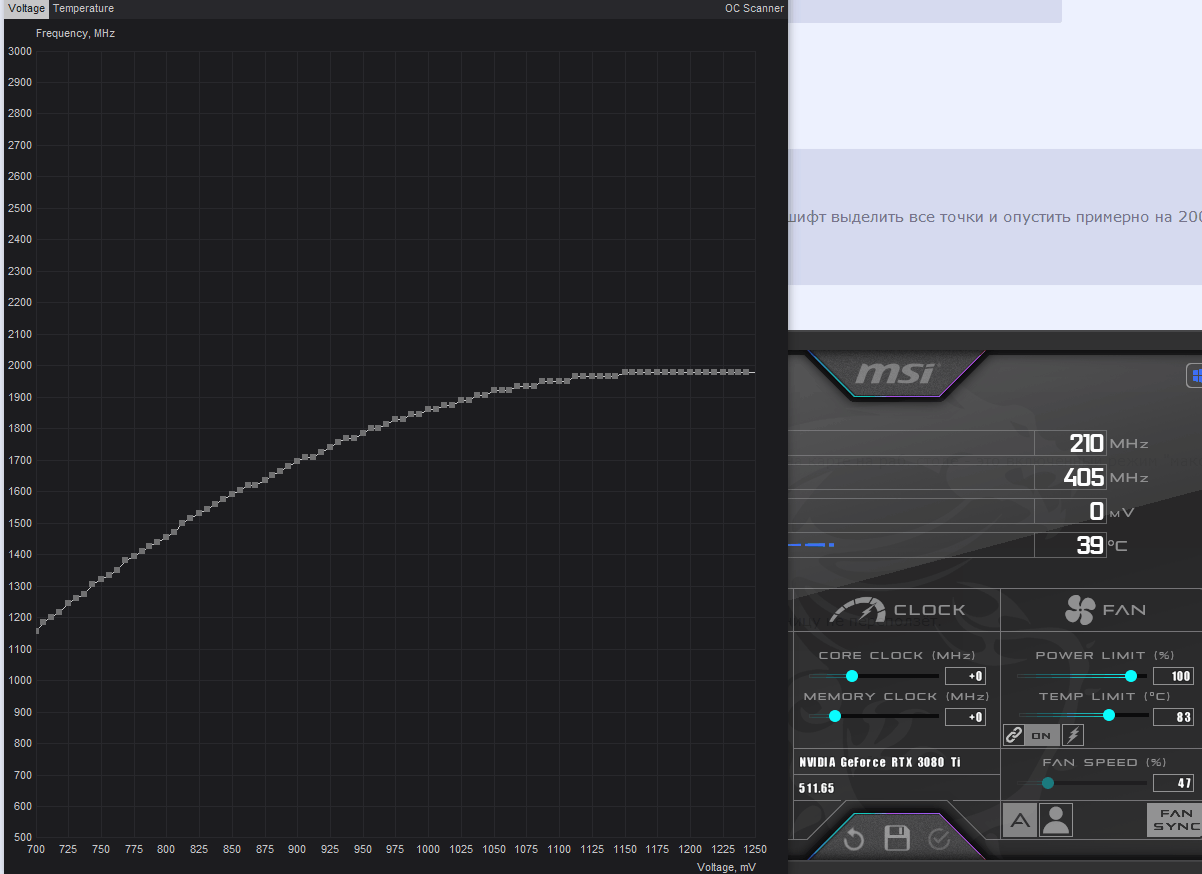Toggle automatic fan mode A button
1202x874 pixels.
point(1019,821)
